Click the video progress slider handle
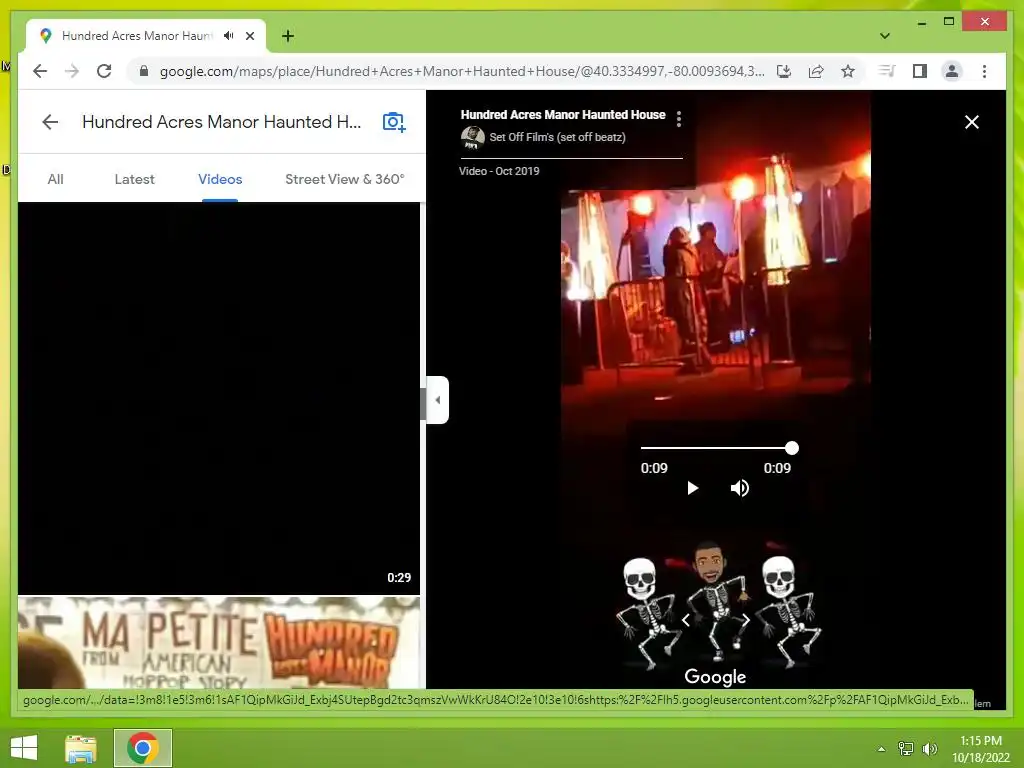This screenshot has height=768, width=1024. pos(792,448)
